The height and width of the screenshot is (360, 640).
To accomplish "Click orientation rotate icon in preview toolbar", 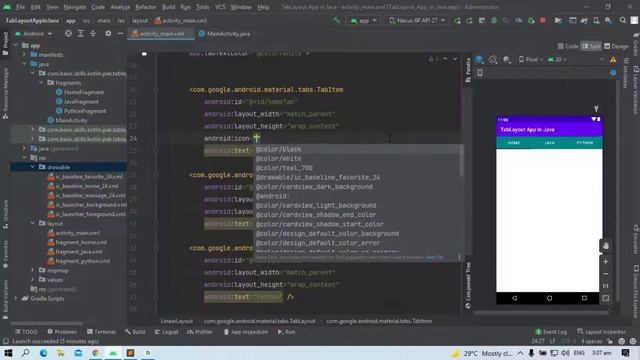I will pyautogui.click(x=493, y=60).
